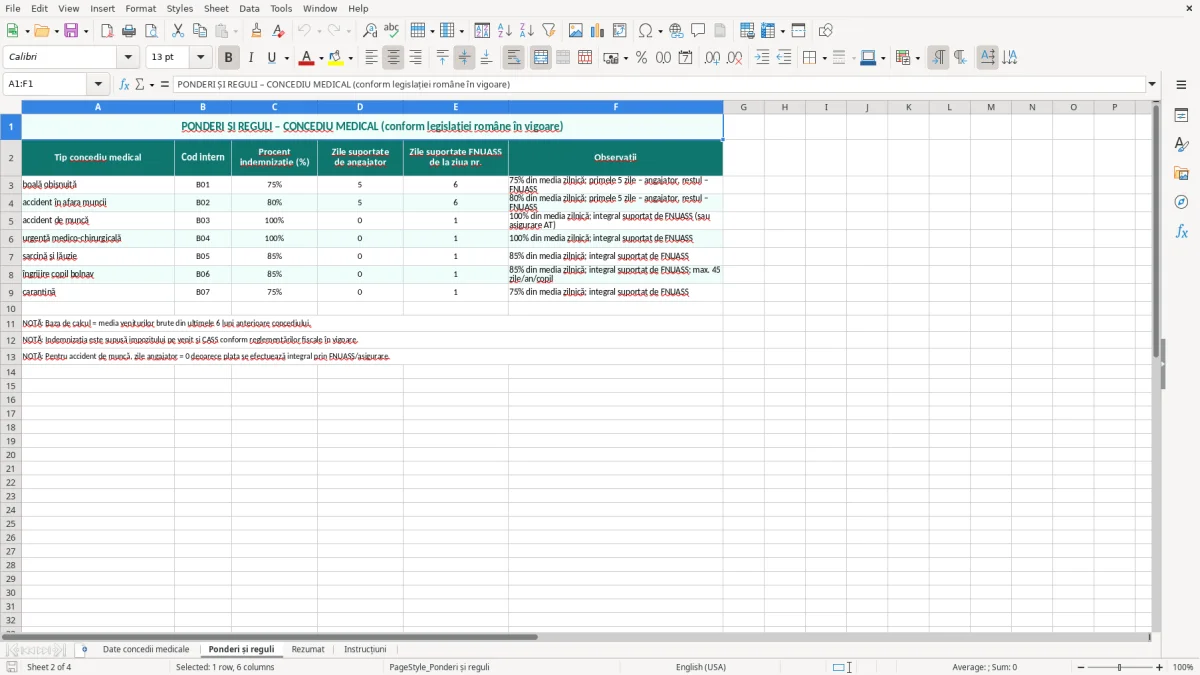This screenshot has height=675, width=1200.
Task: Open the Font Name dropdown
Action: pos(128,57)
